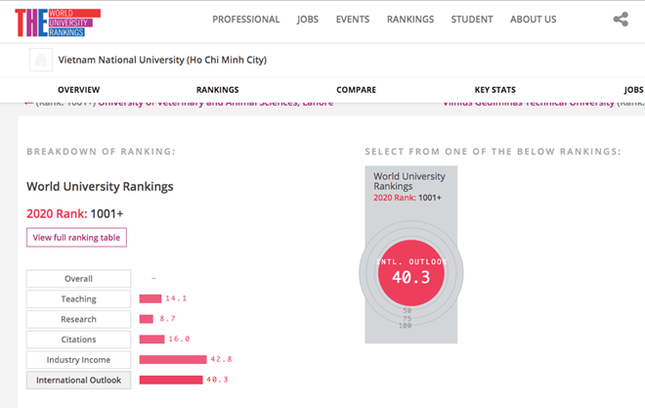The image size is (645, 408).
Task: Switch to the Key Stats tab
Action: pos(495,90)
